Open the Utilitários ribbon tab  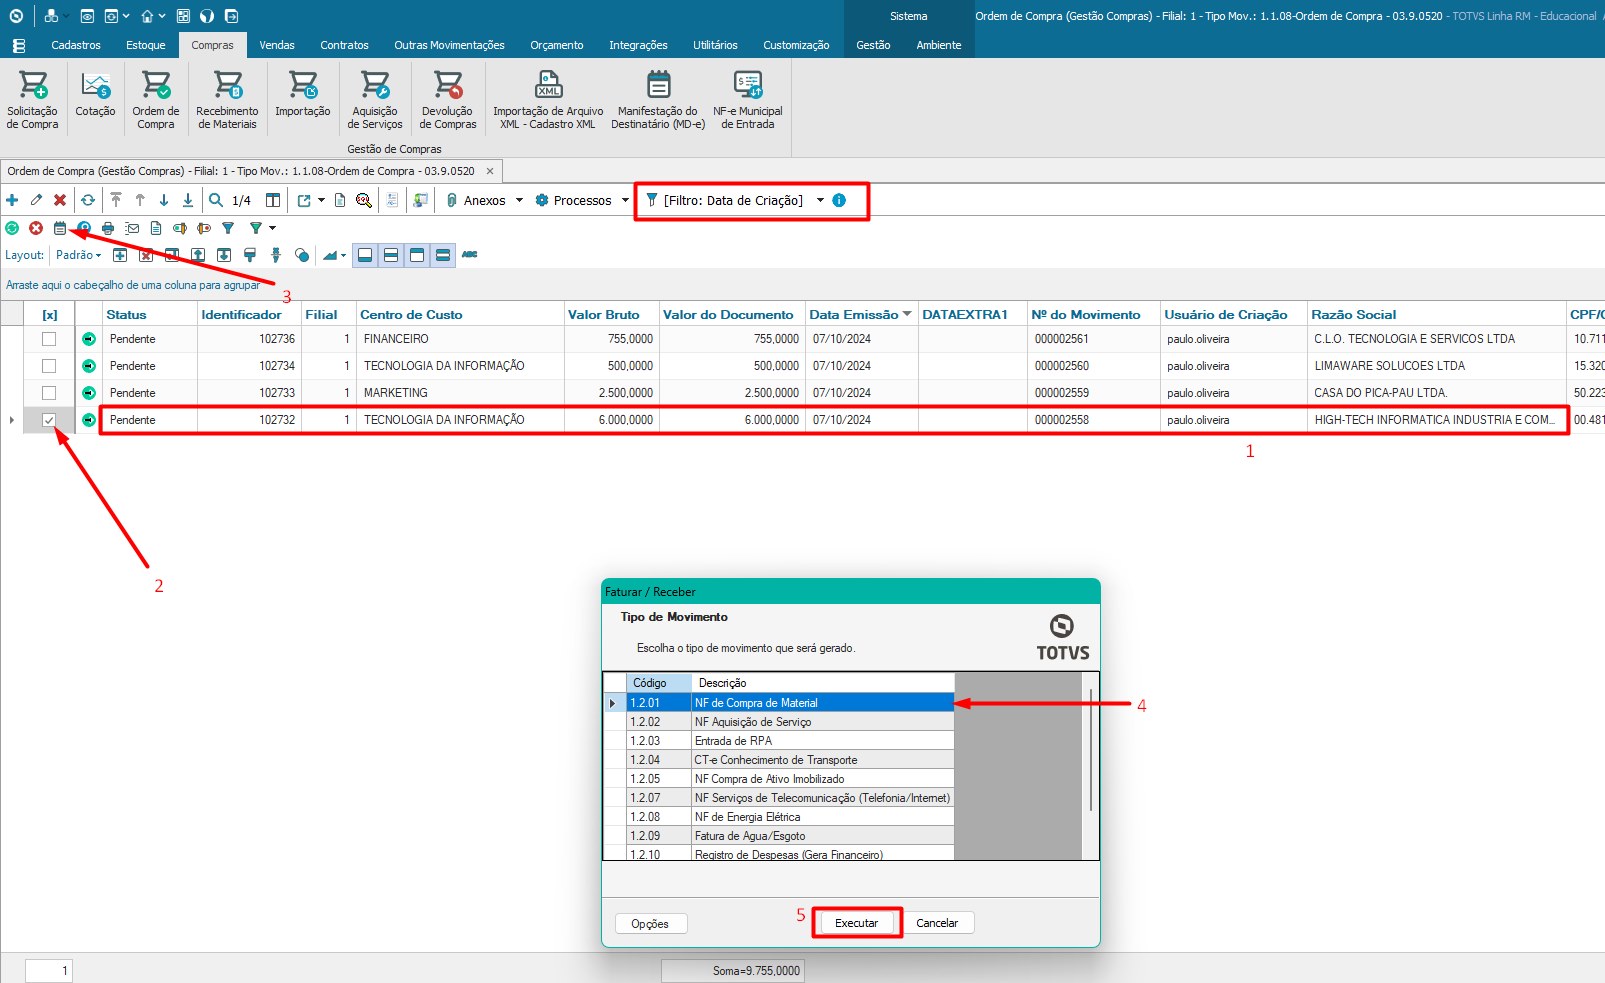click(x=715, y=45)
